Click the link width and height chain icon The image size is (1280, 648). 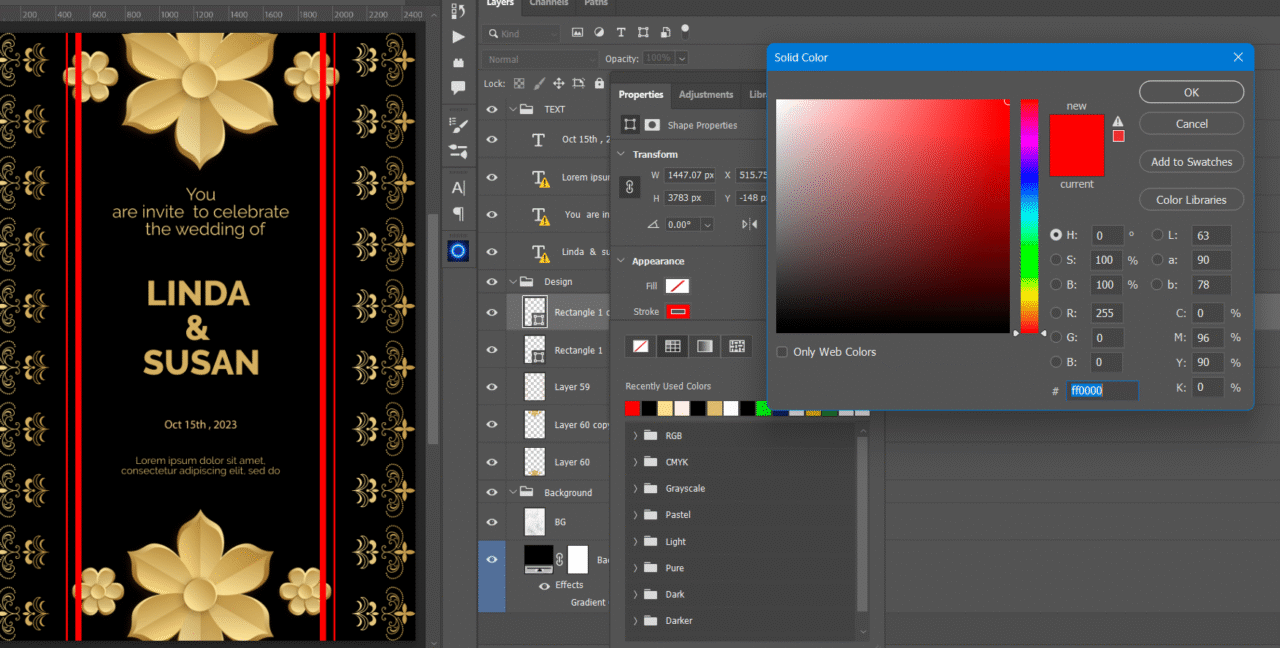coord(630,187)
